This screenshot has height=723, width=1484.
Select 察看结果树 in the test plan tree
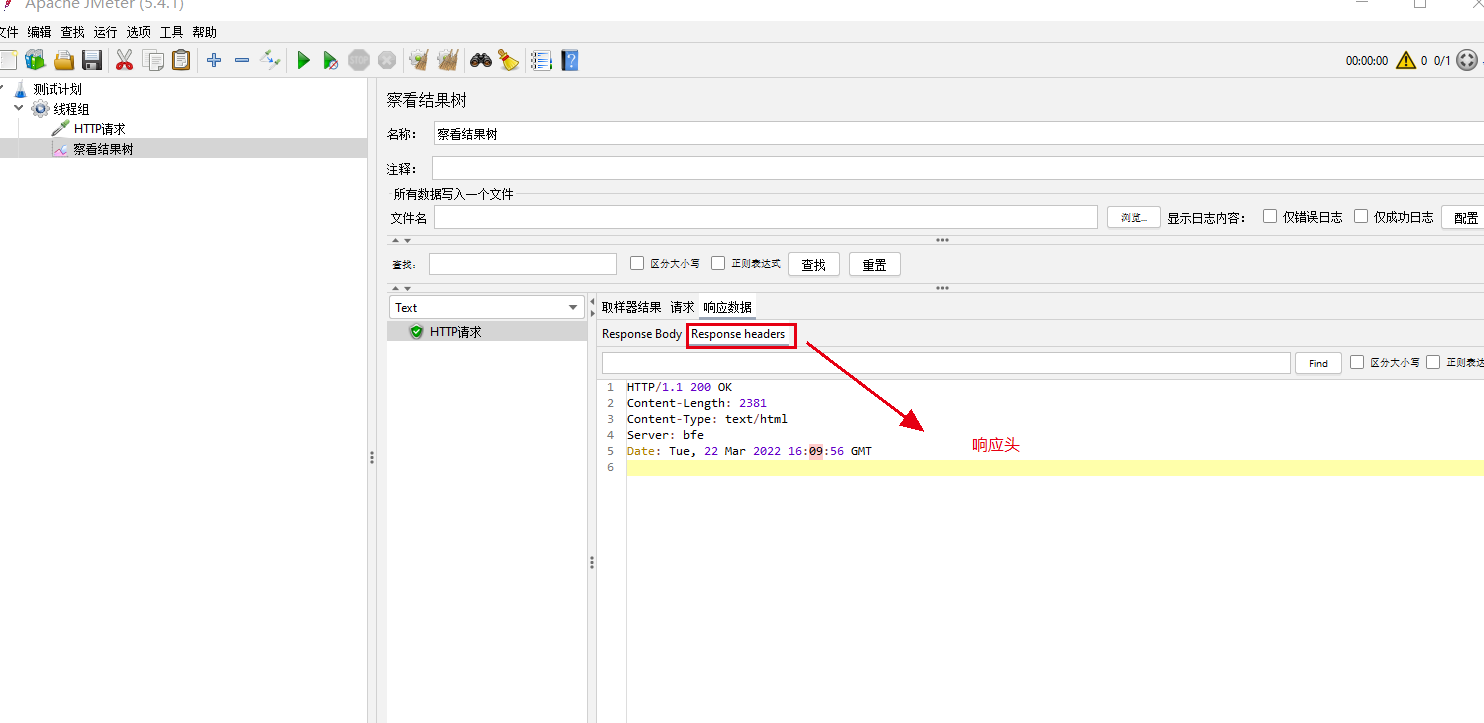(x=103, y=149)
